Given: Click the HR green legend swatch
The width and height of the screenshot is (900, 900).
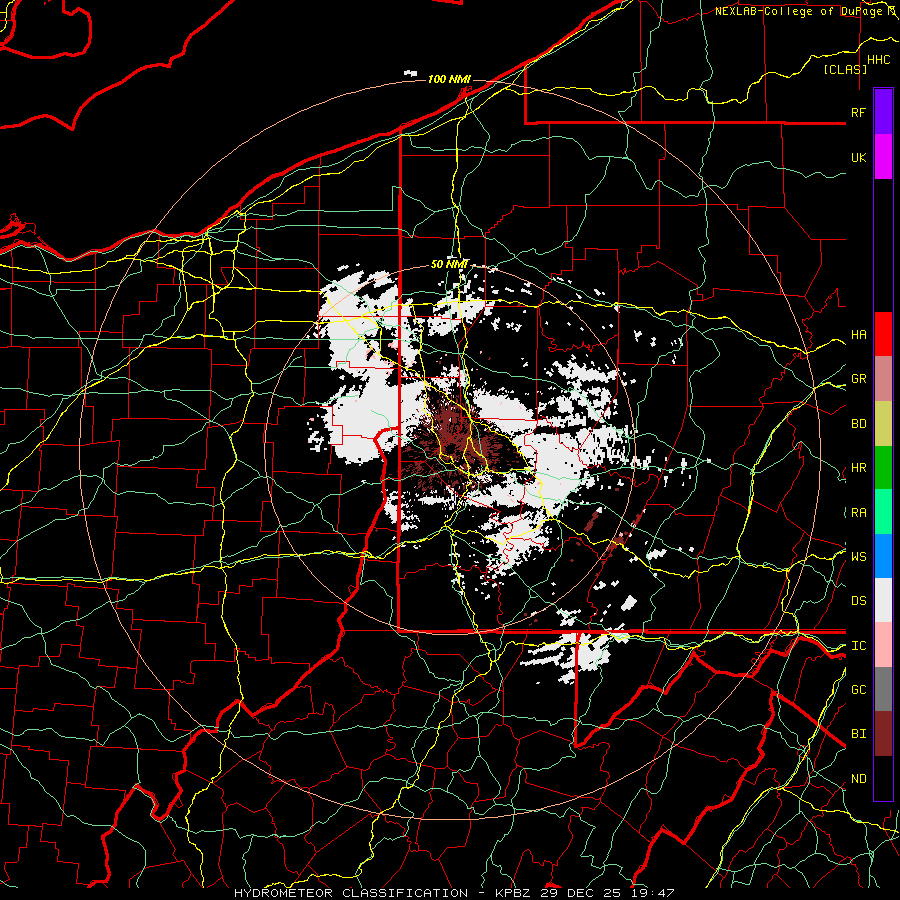Looking at the screenshot, I should click(x=883, y=467).
